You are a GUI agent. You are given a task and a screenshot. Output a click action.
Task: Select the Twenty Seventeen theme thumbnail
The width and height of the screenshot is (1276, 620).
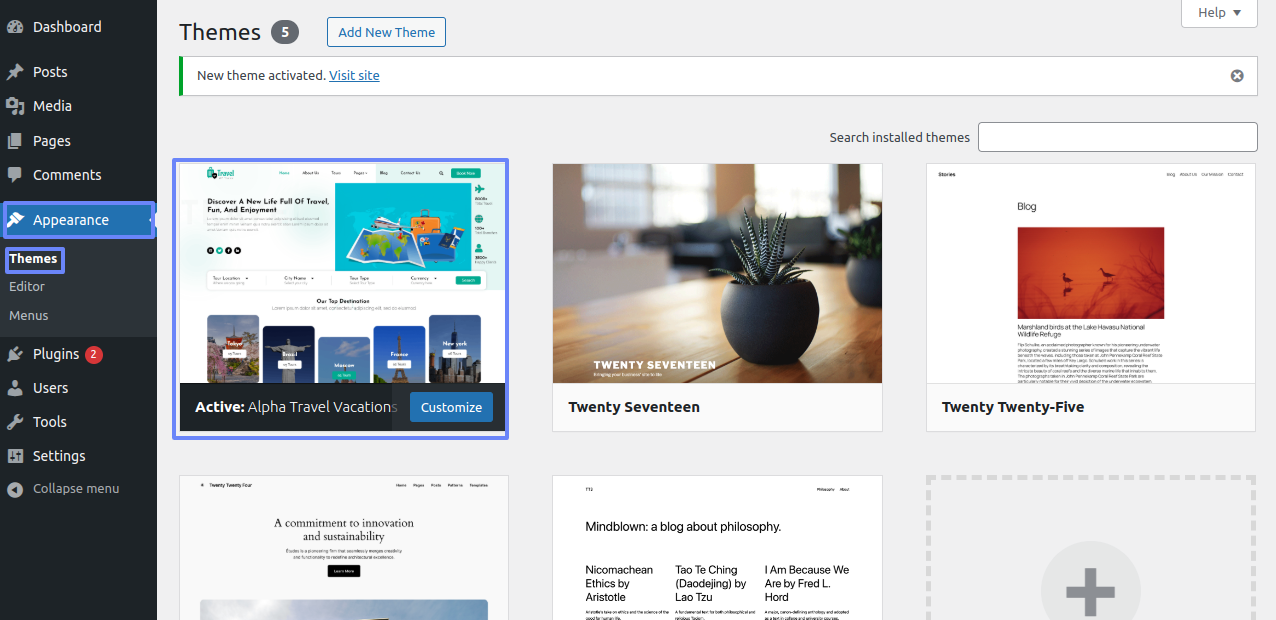click(717, 273)
